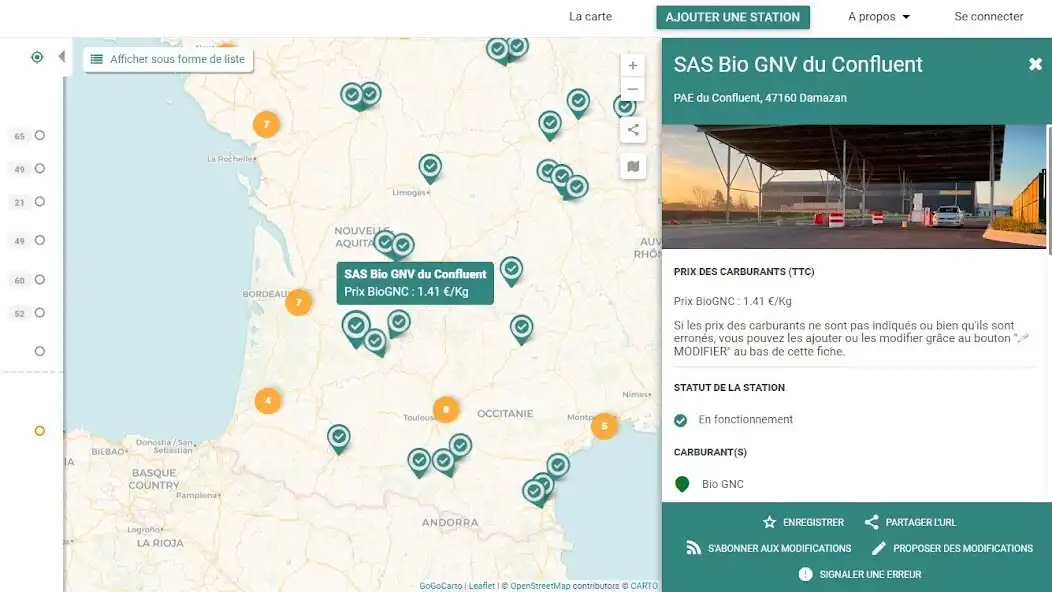This screenshot has width=1052, height=592.
Task: Open the list view with the list icon
Action: coord(95,58)
